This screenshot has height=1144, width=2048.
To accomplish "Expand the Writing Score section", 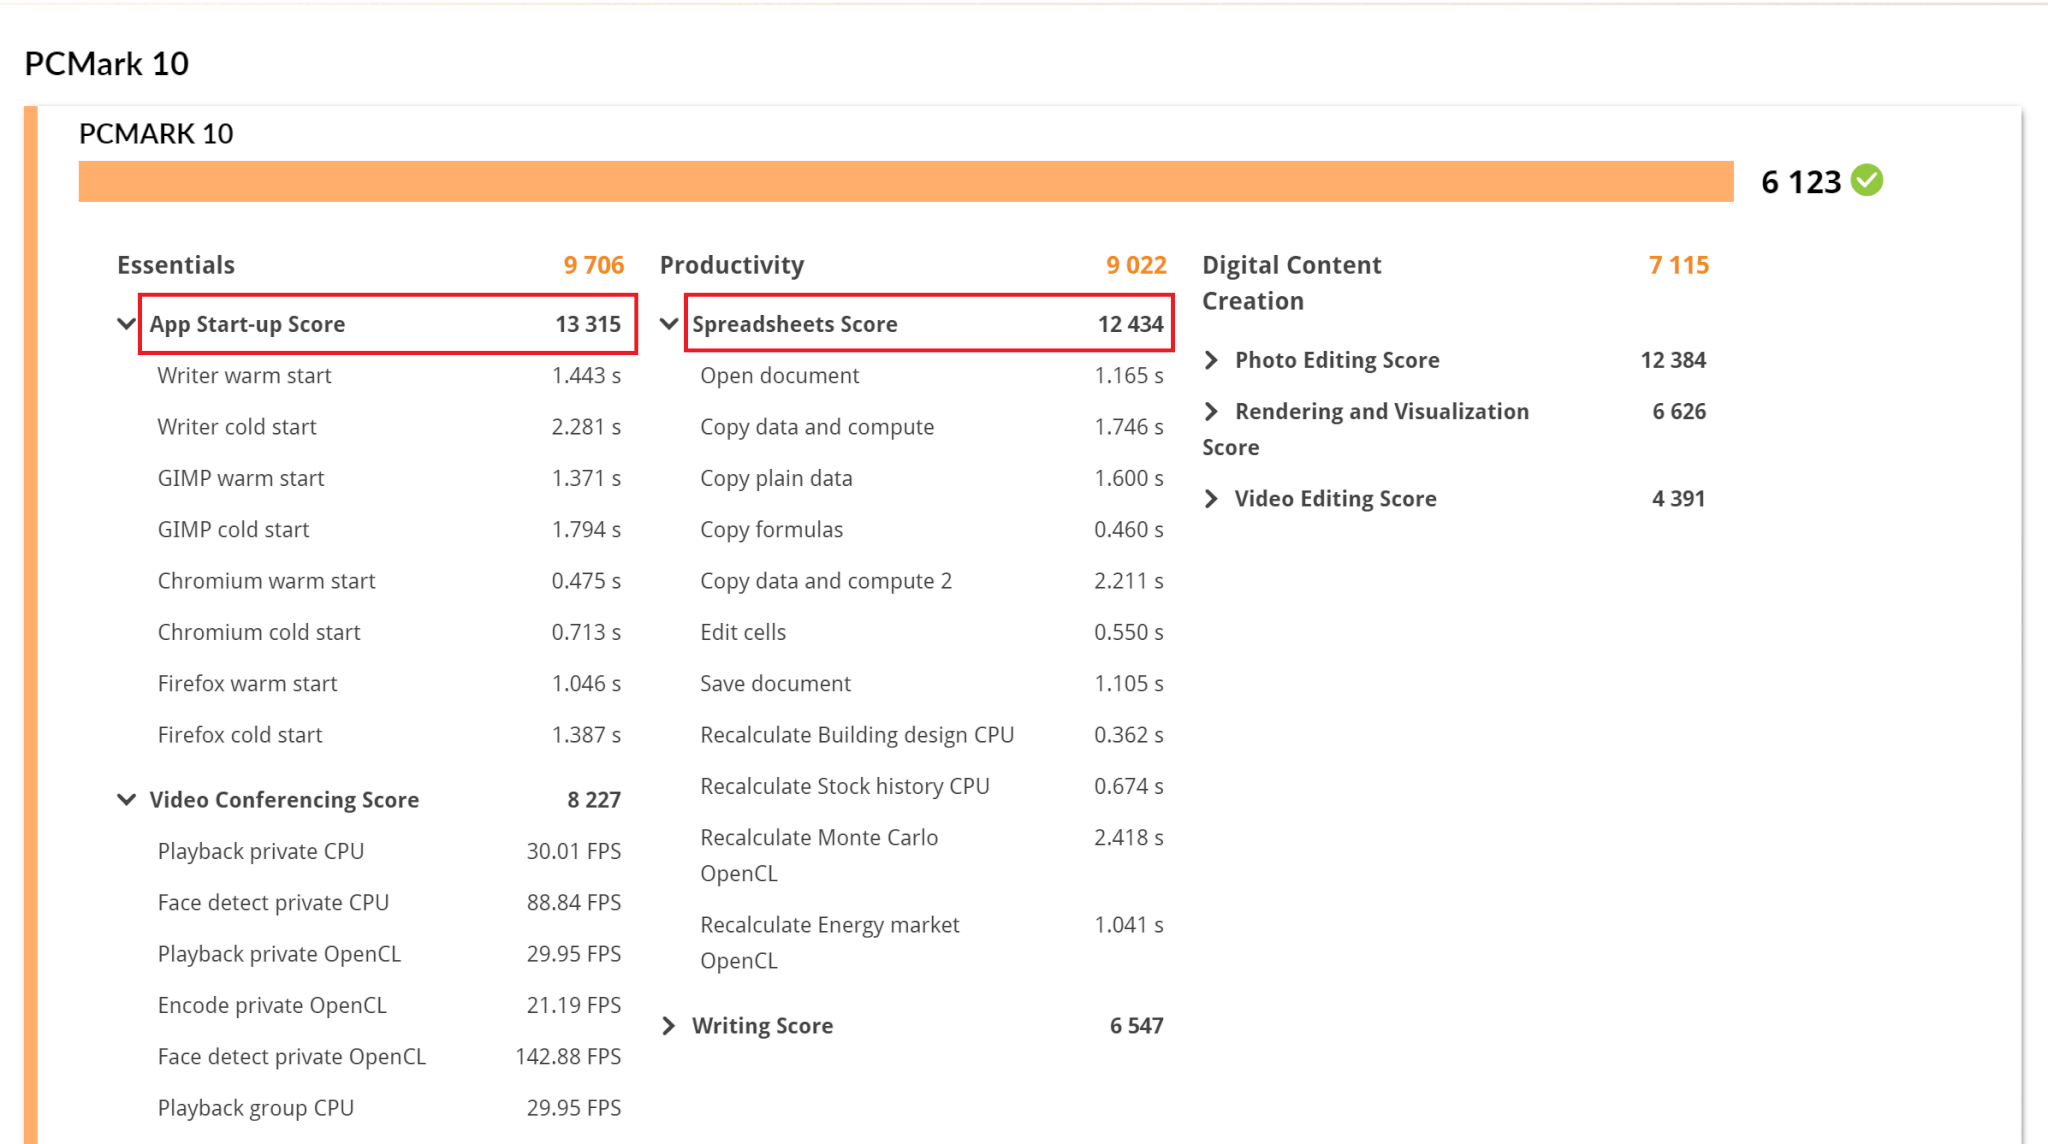I will pyautogui.click(x=669, y=1026).
